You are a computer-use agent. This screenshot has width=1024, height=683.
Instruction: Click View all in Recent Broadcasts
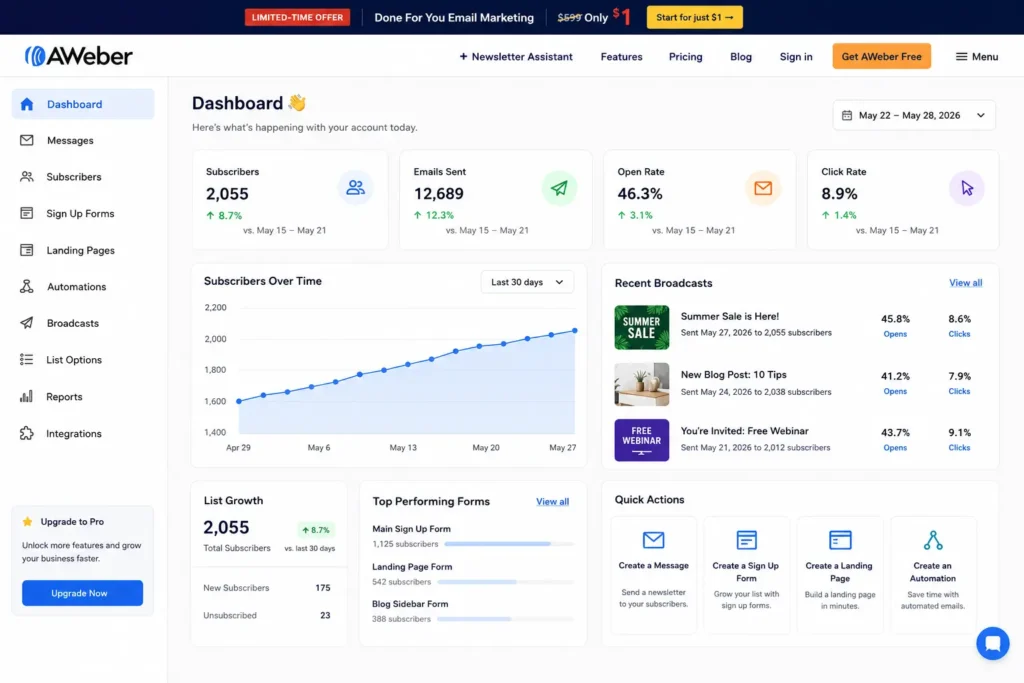click(x=965, y=283)
